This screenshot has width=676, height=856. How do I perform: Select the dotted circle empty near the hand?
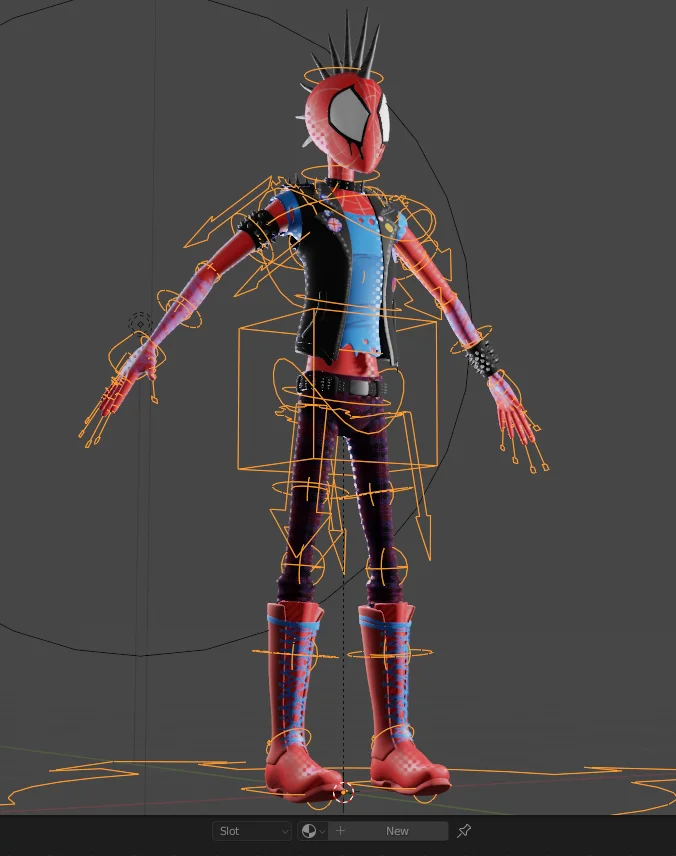coord(140,324)
